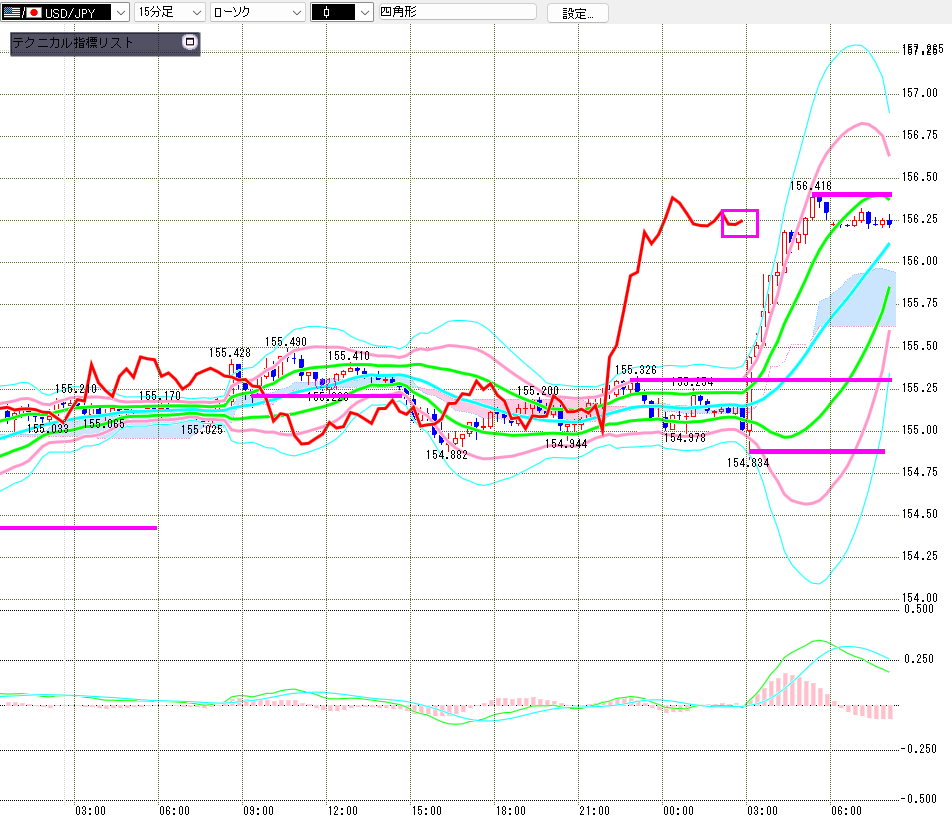Click the 155.410 price label
Viewport: 952px width, 819px height.
[x=348, y=356]
